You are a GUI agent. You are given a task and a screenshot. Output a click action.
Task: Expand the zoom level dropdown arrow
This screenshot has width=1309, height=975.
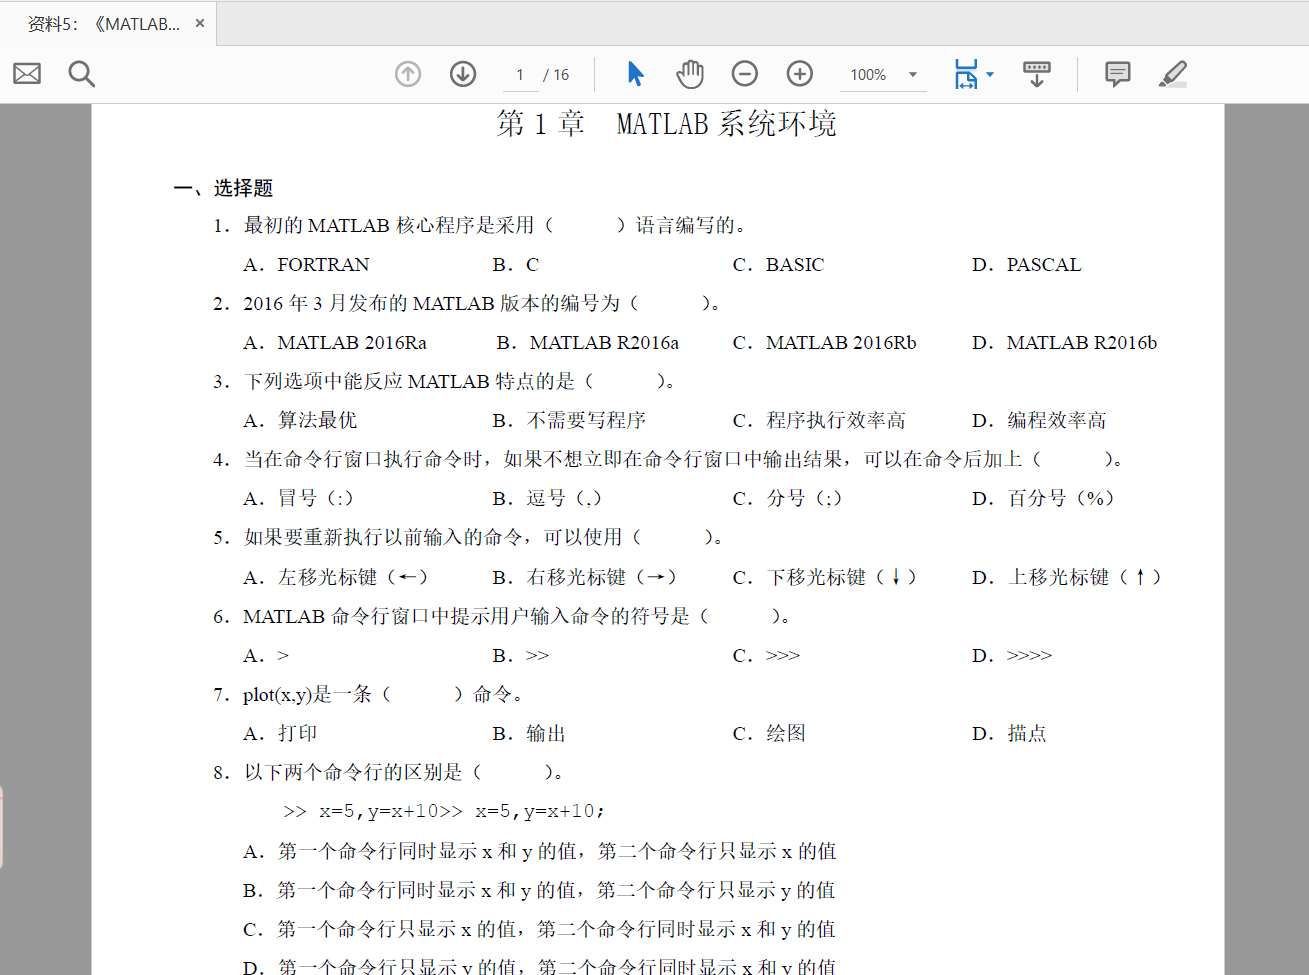(x=913, y=75)
